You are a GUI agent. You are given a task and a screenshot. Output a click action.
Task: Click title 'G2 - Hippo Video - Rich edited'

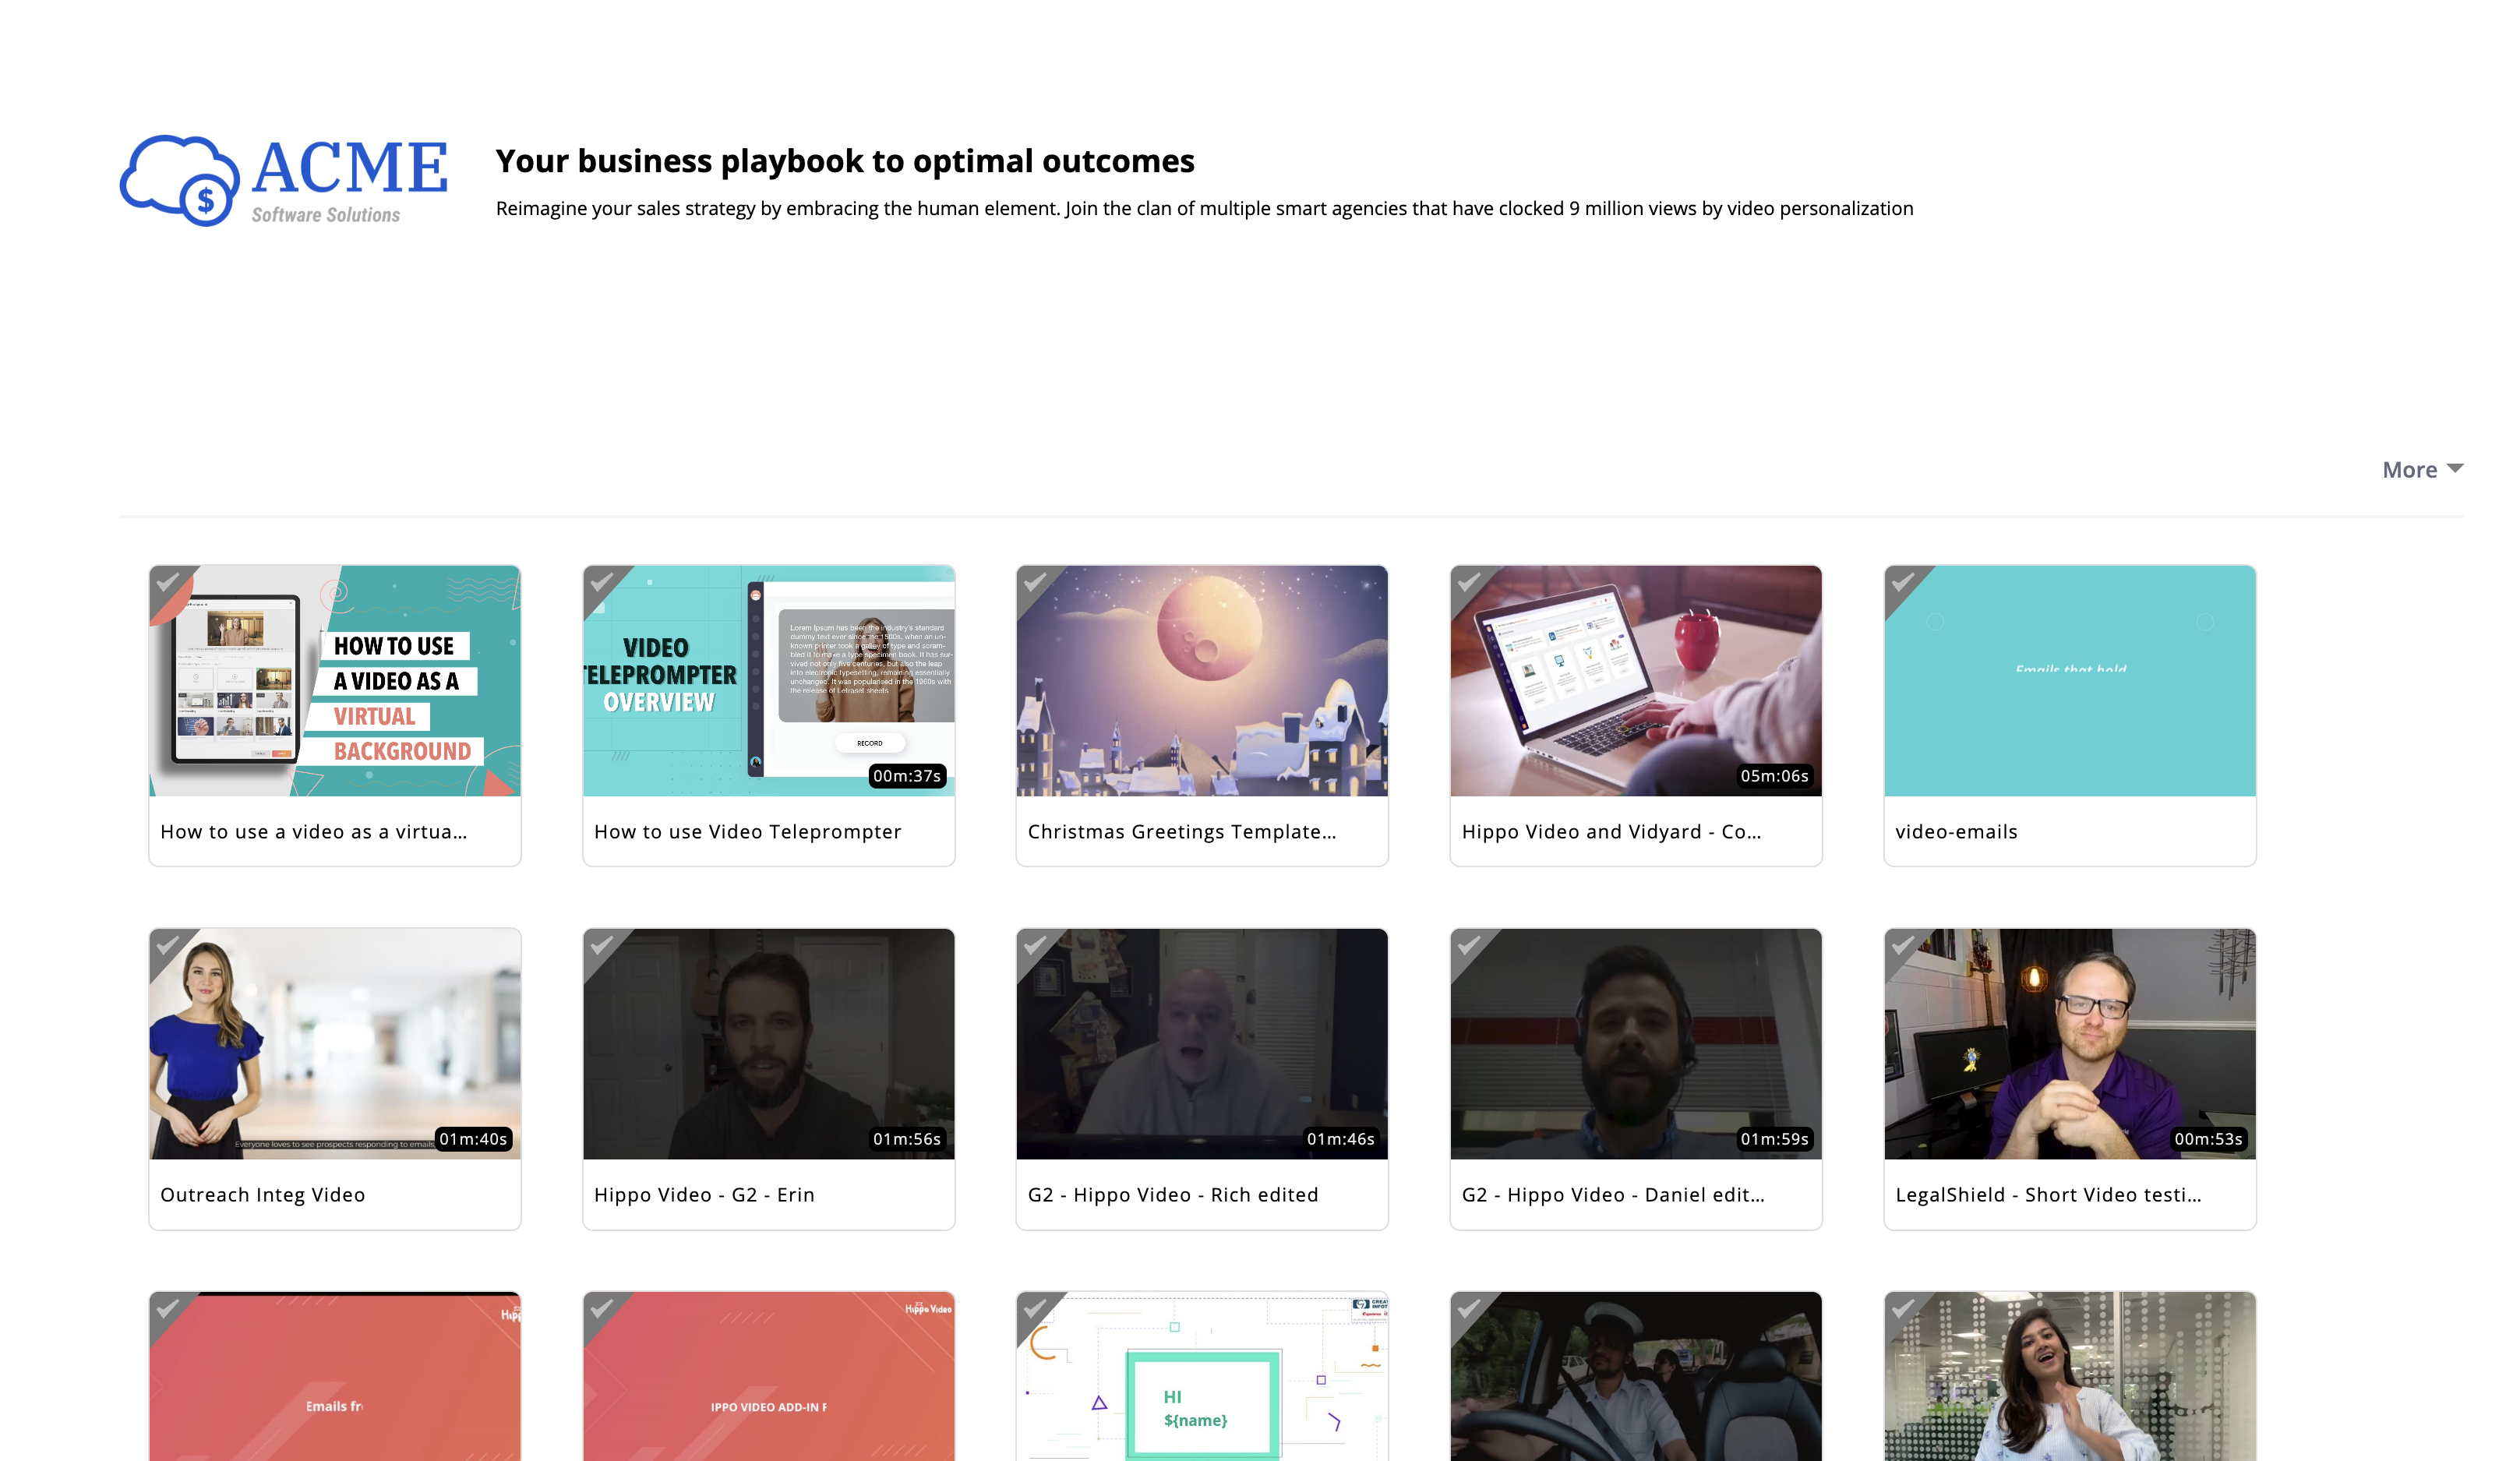point(1173,1195)
